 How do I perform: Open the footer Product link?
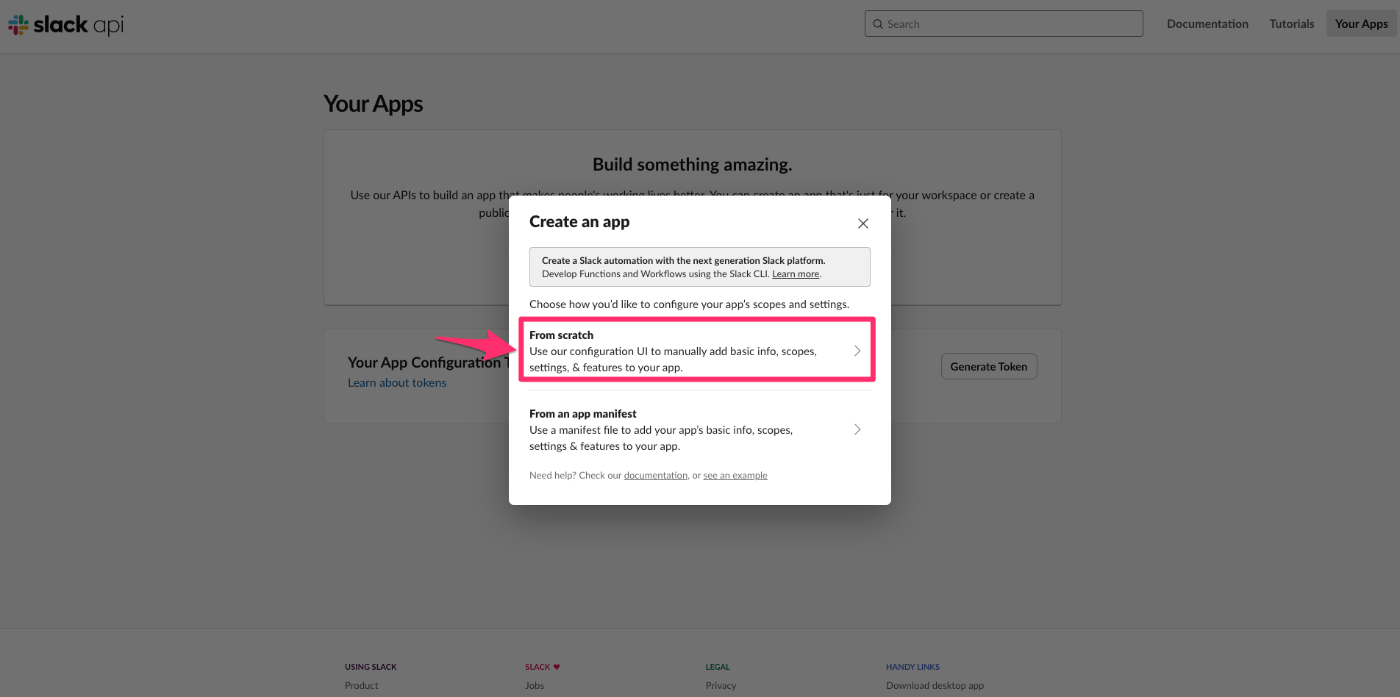click(362, 686)
